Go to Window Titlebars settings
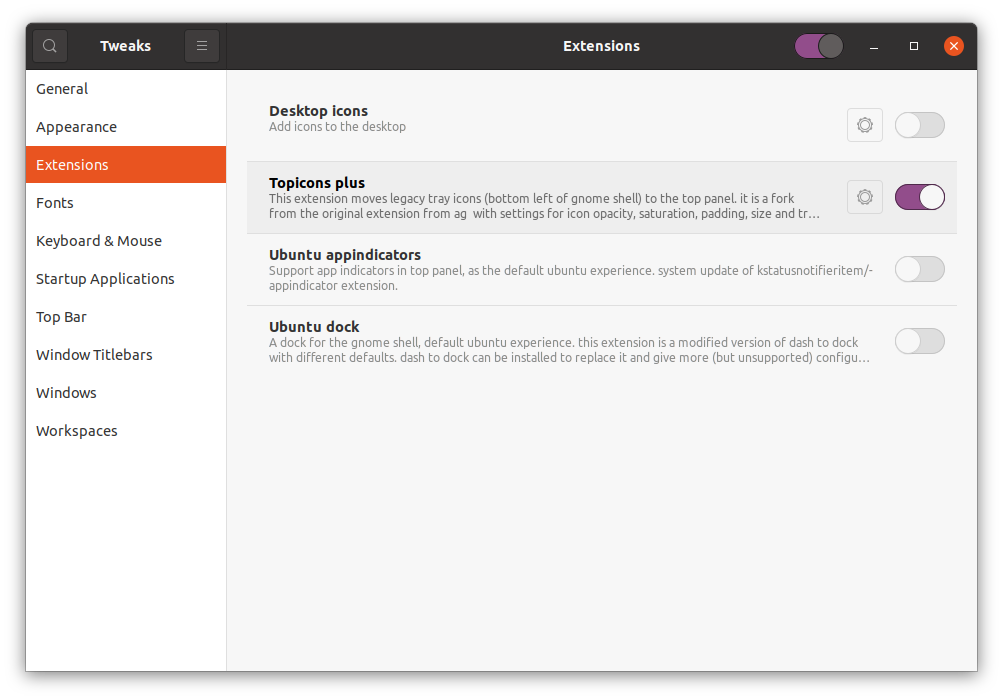 click(126, 354)
